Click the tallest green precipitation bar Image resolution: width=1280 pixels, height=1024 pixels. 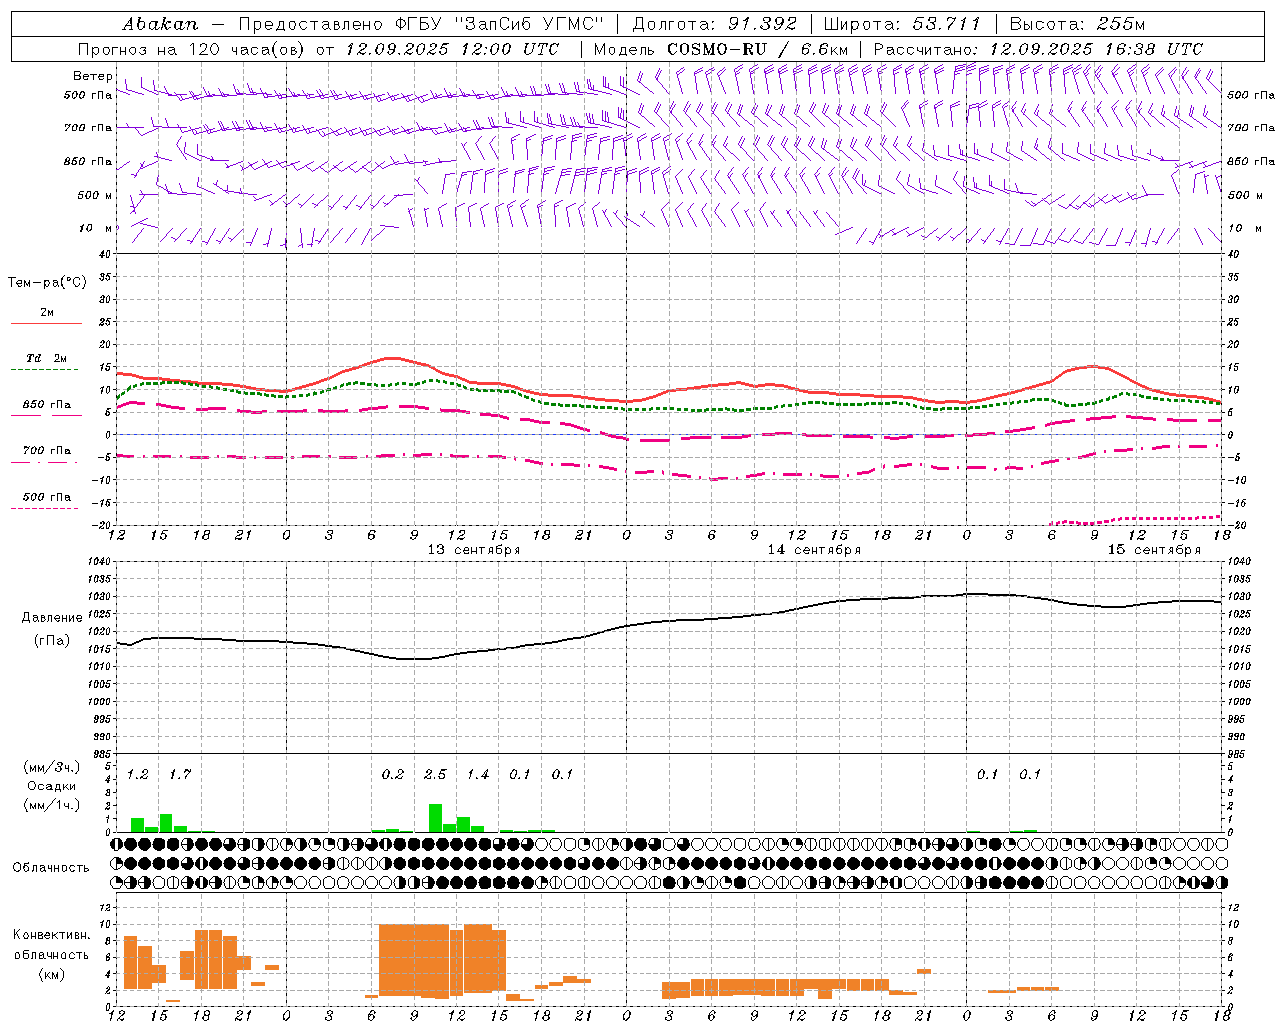click(x=435, y=818)
